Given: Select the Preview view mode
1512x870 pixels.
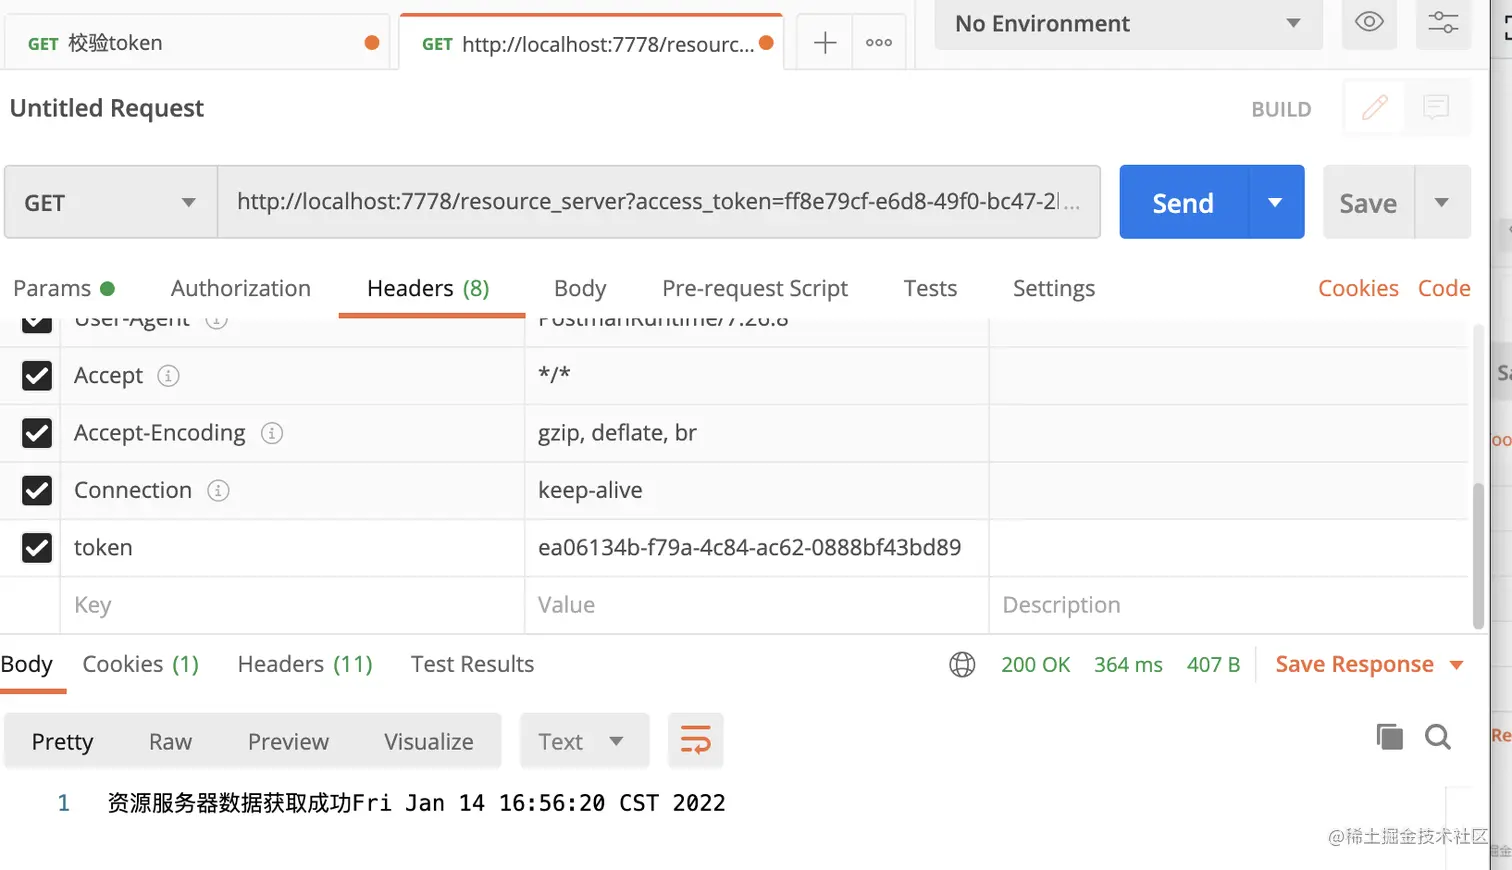Looking at the screenshot, I should (288, 741).
